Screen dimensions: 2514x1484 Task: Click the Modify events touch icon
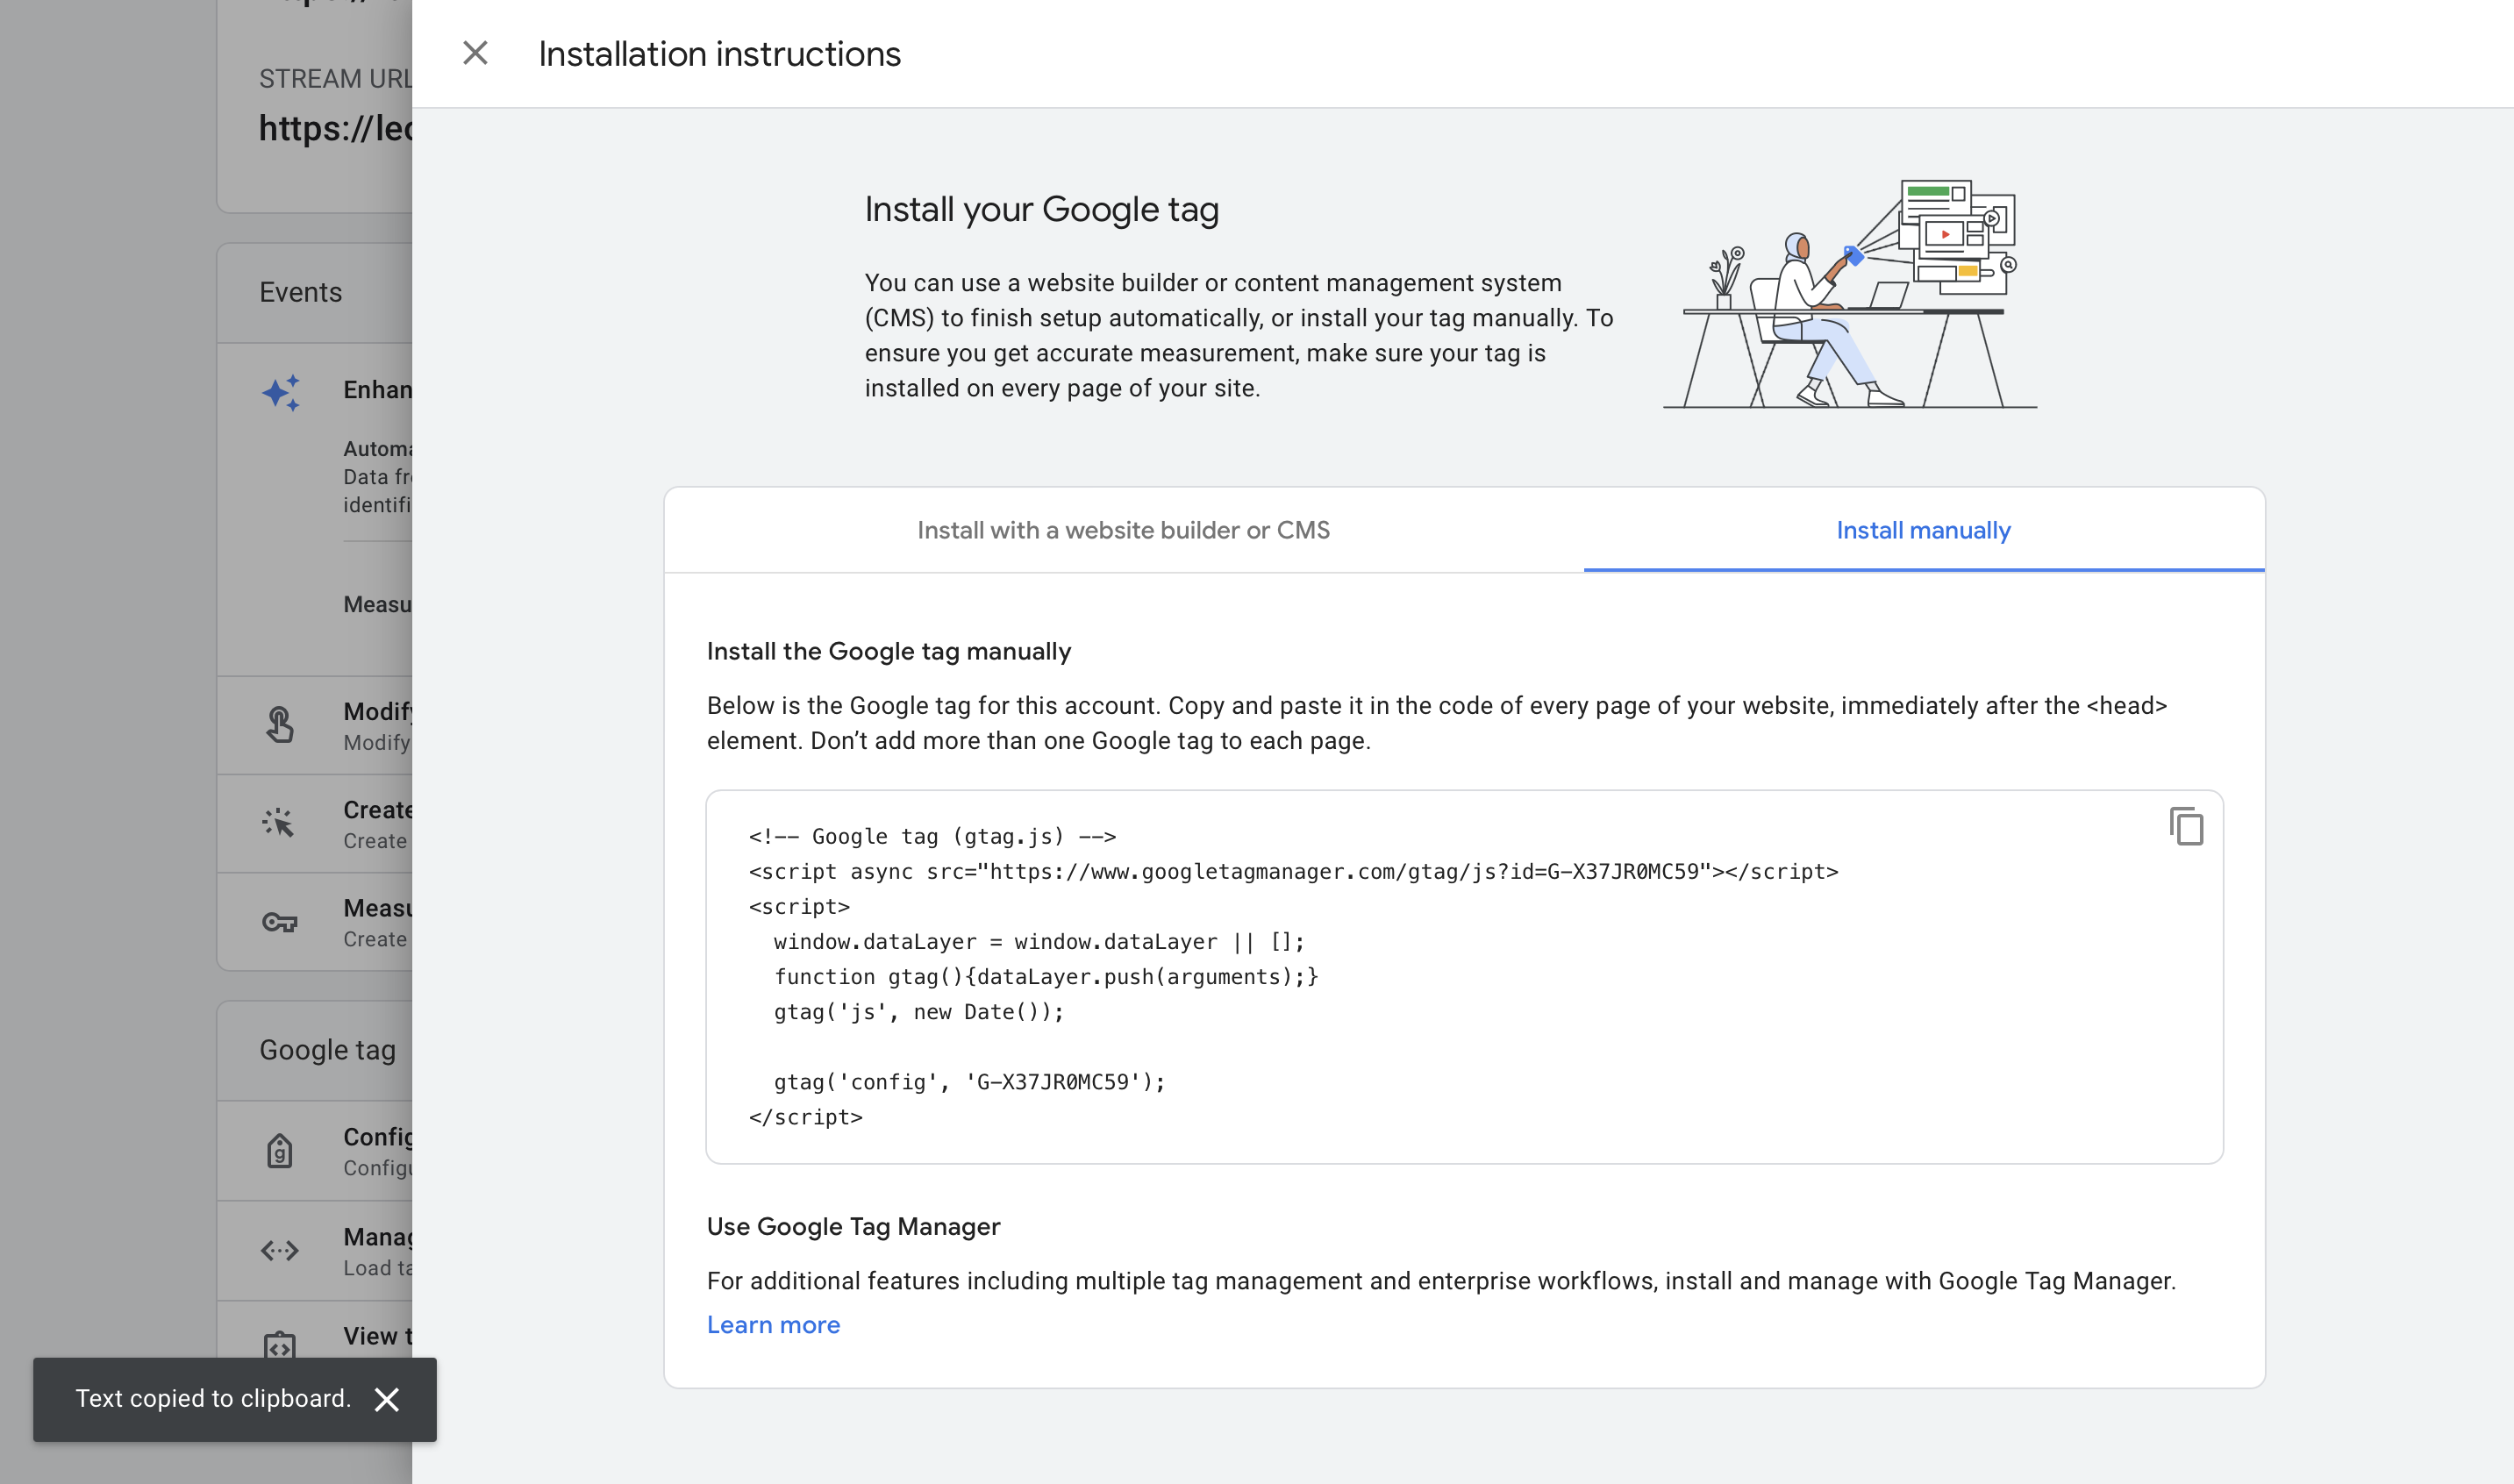pyautogui.click(x=280, y=725)
